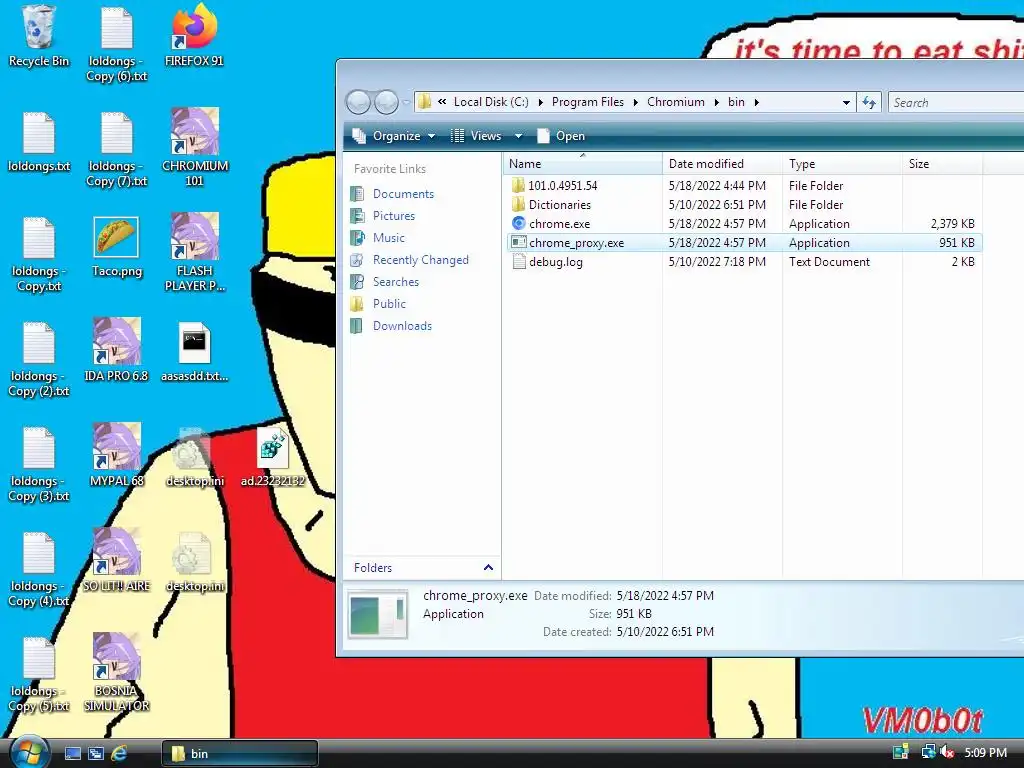Select loldongs - Copy (7).txt file
This screenshot has width=1024, height=768.
click(x=116, y=150)
